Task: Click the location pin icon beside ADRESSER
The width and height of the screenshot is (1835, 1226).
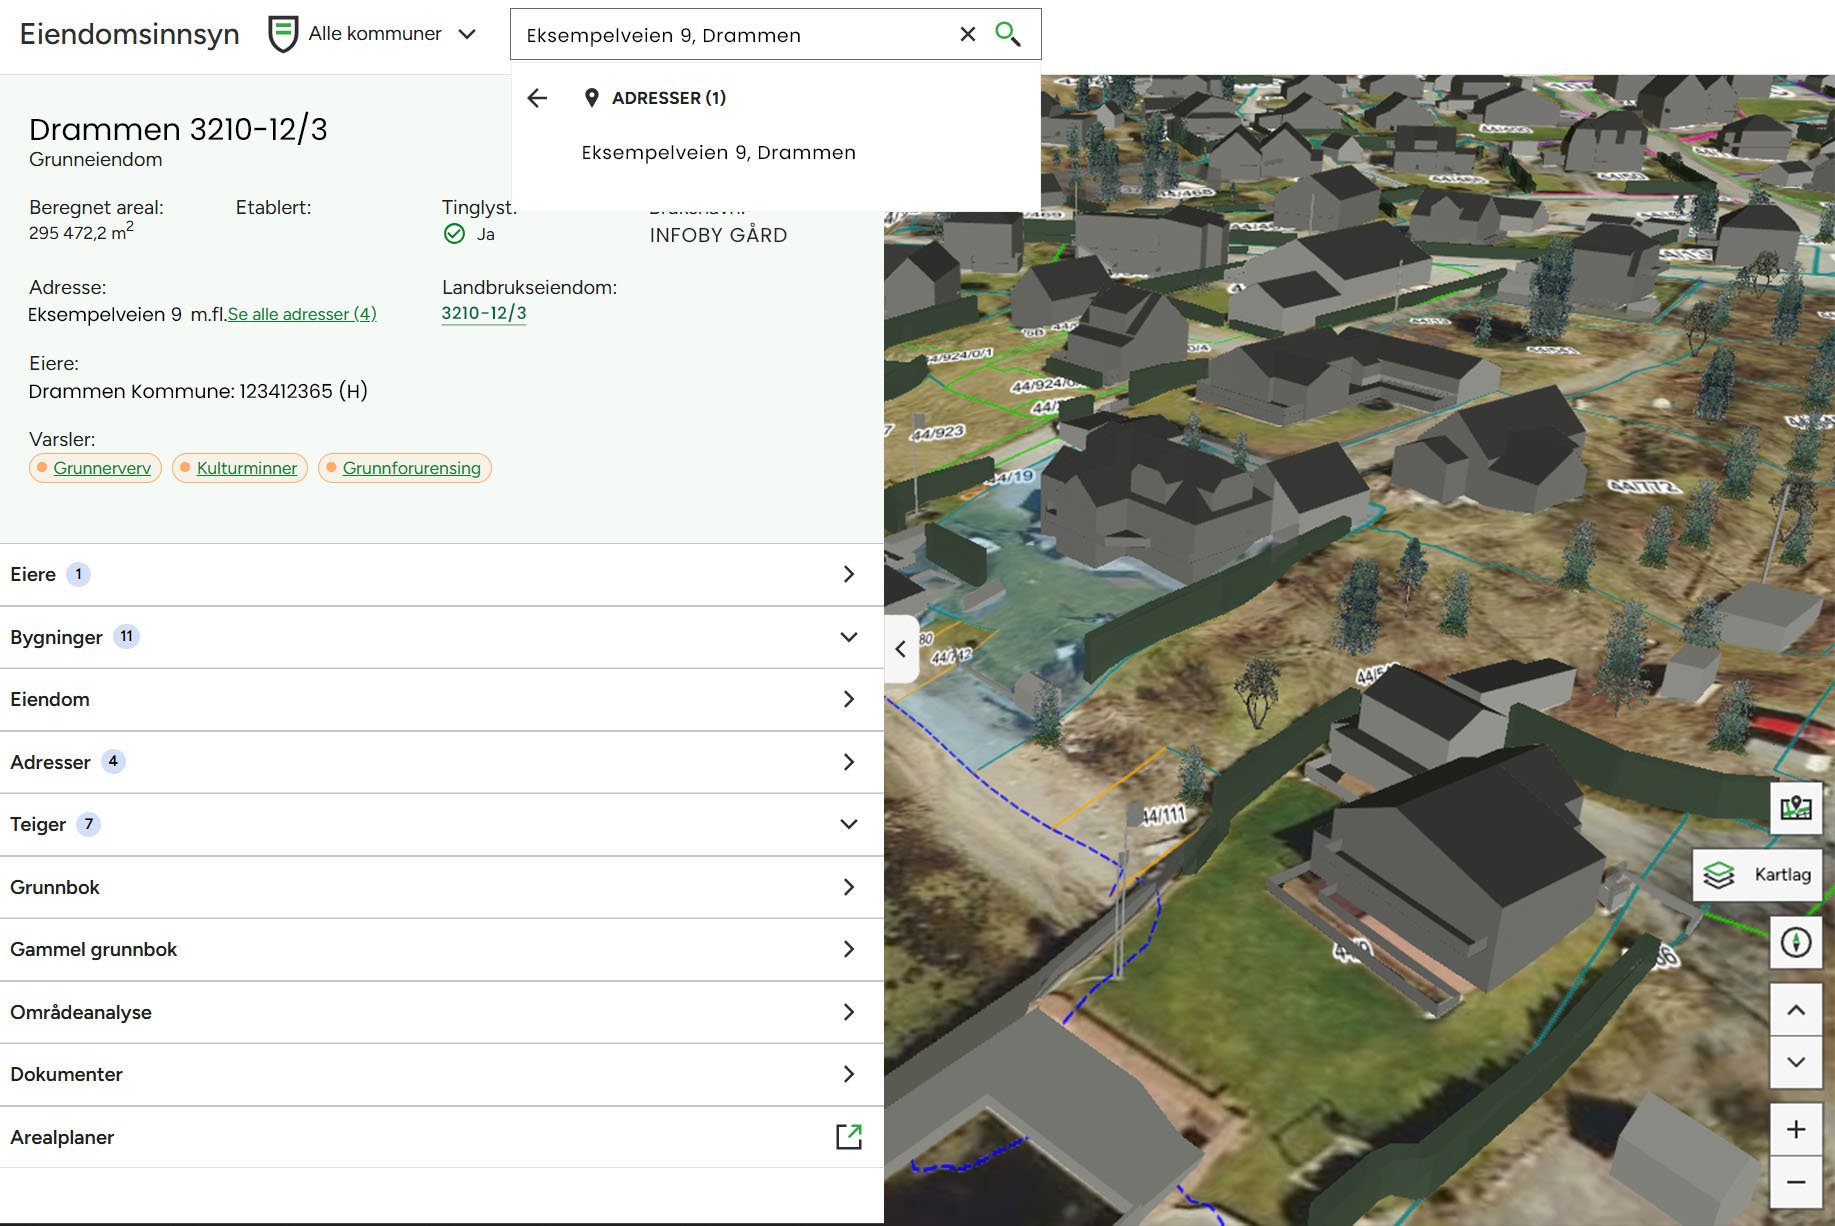Action: click(592, 98)
